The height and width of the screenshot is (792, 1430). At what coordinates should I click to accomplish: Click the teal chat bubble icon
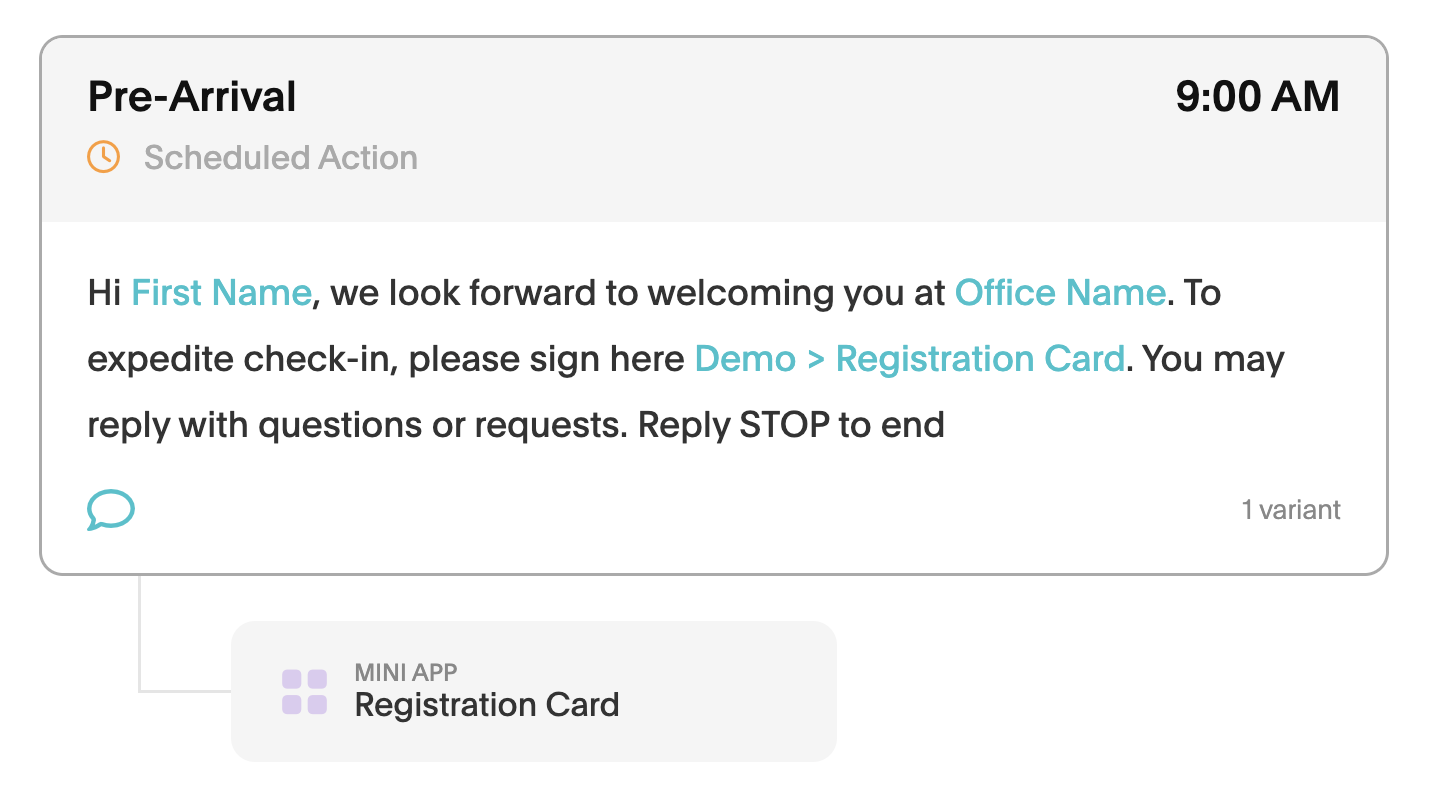[110, 509]
